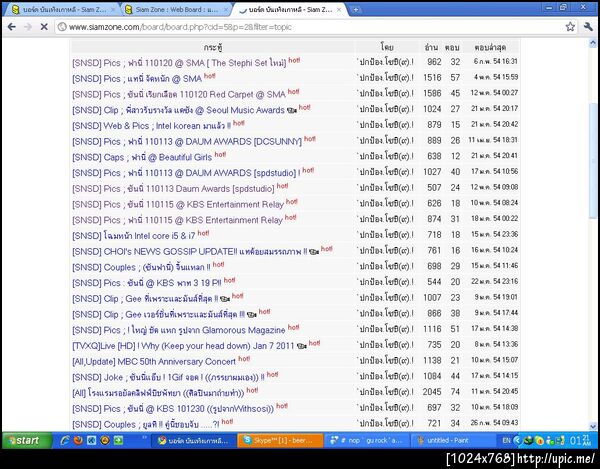This screenshot has width=600, height=469.
Task: Click the orange round quick launch icon
Action: click(x=105, y=440)
